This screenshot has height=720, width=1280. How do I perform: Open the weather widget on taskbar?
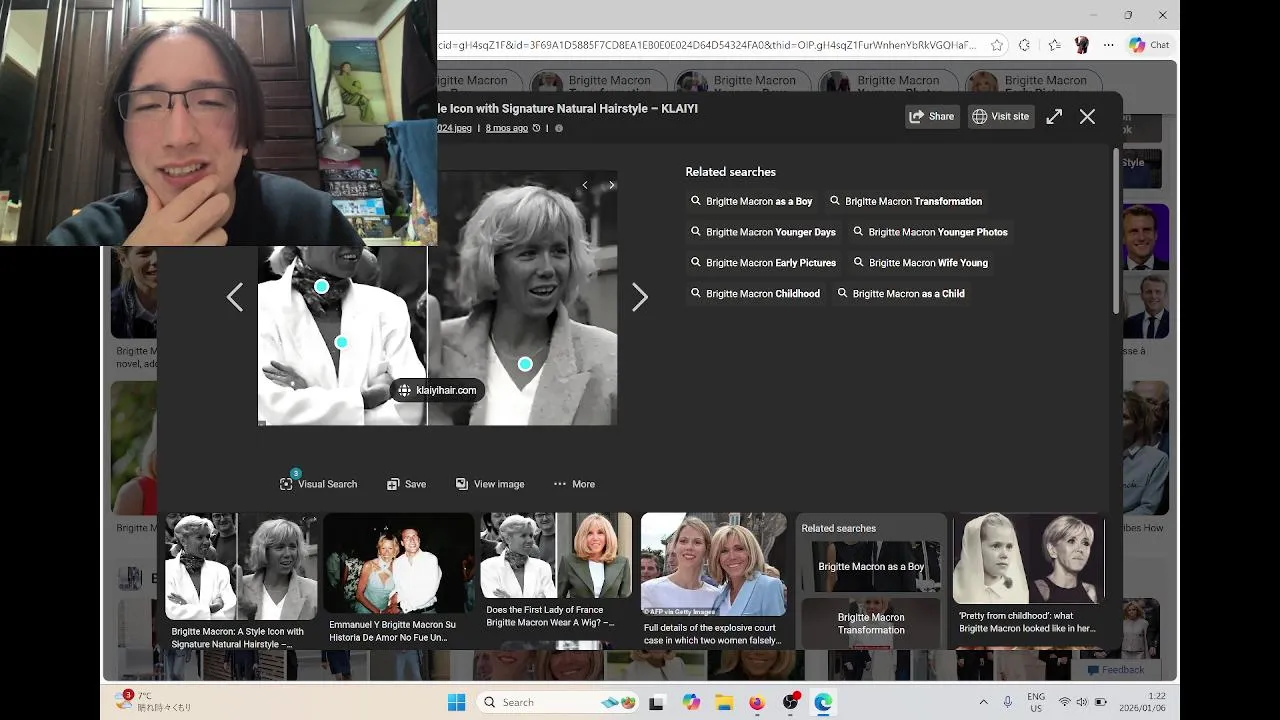[x=152, y=701]
